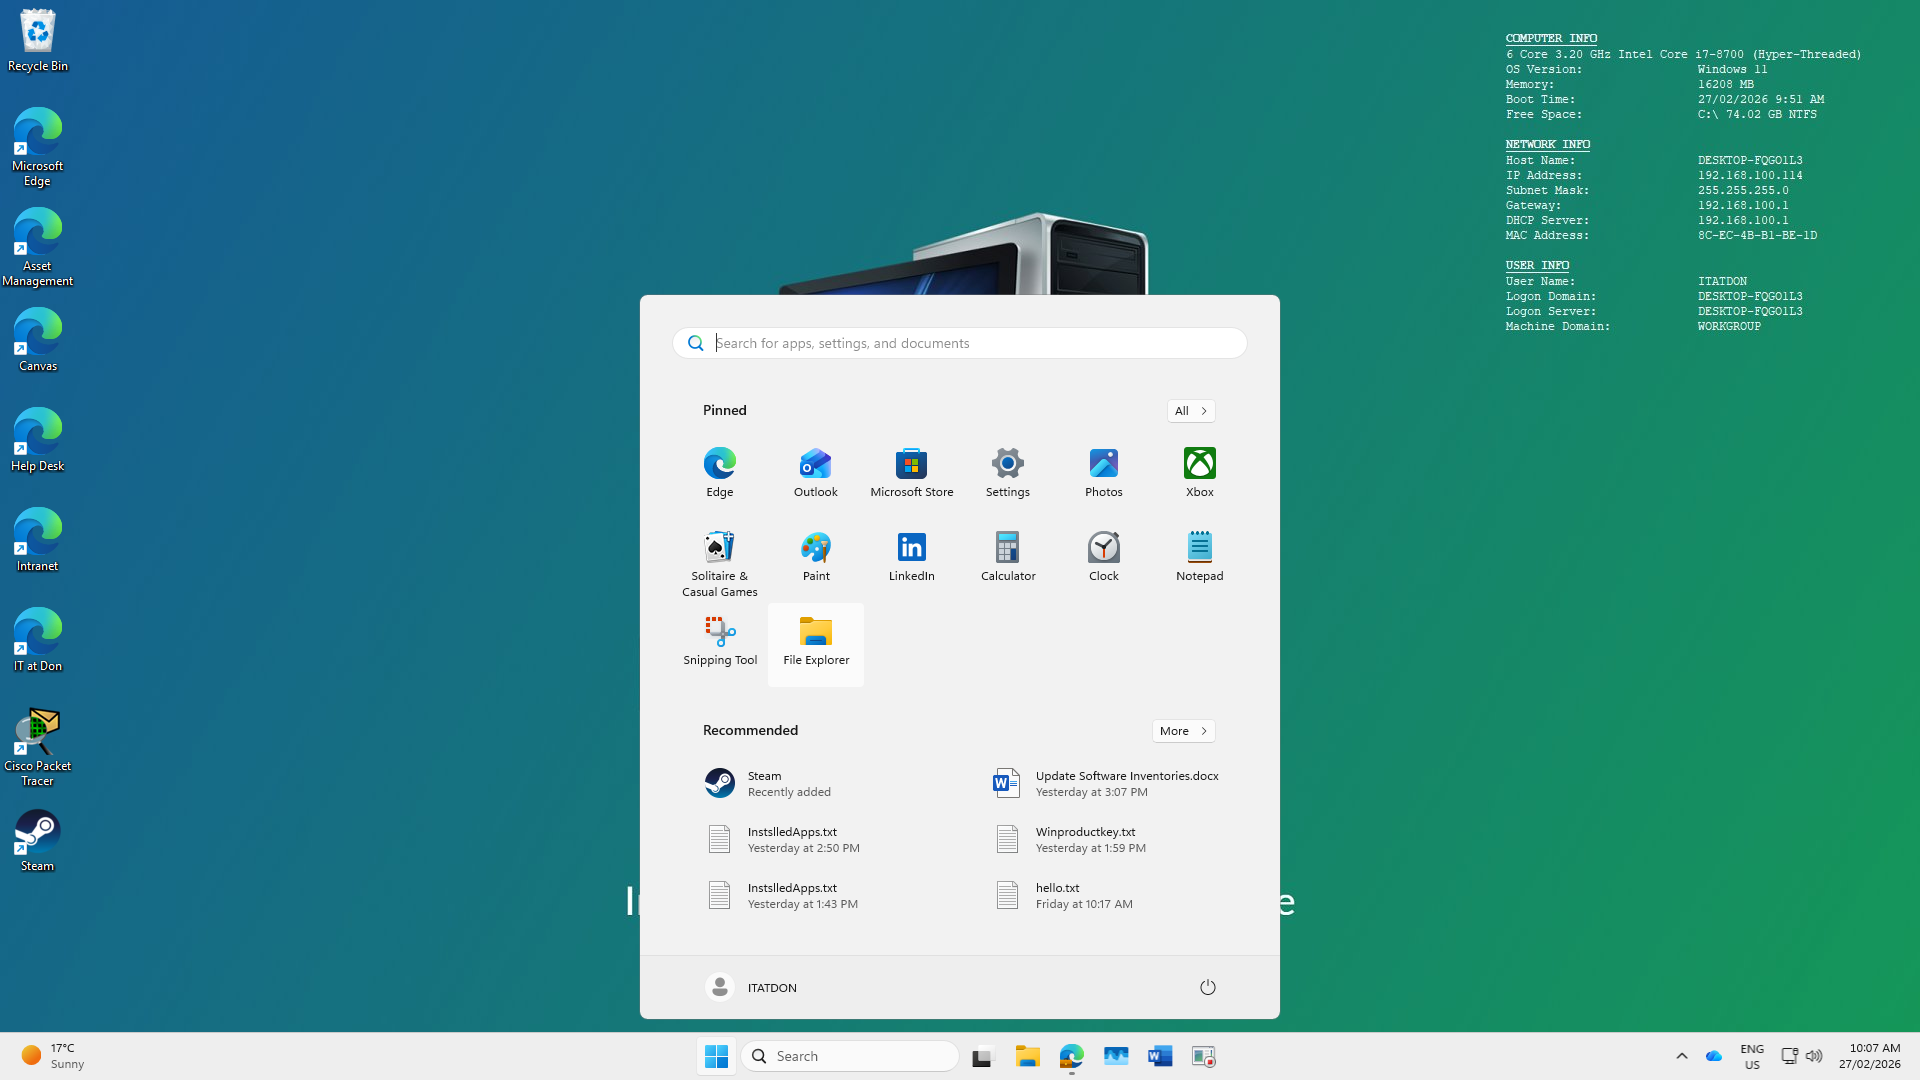The image size is (1920, 1080).
Task: Open the Paint app icon
Action: (x=816, y=556)
